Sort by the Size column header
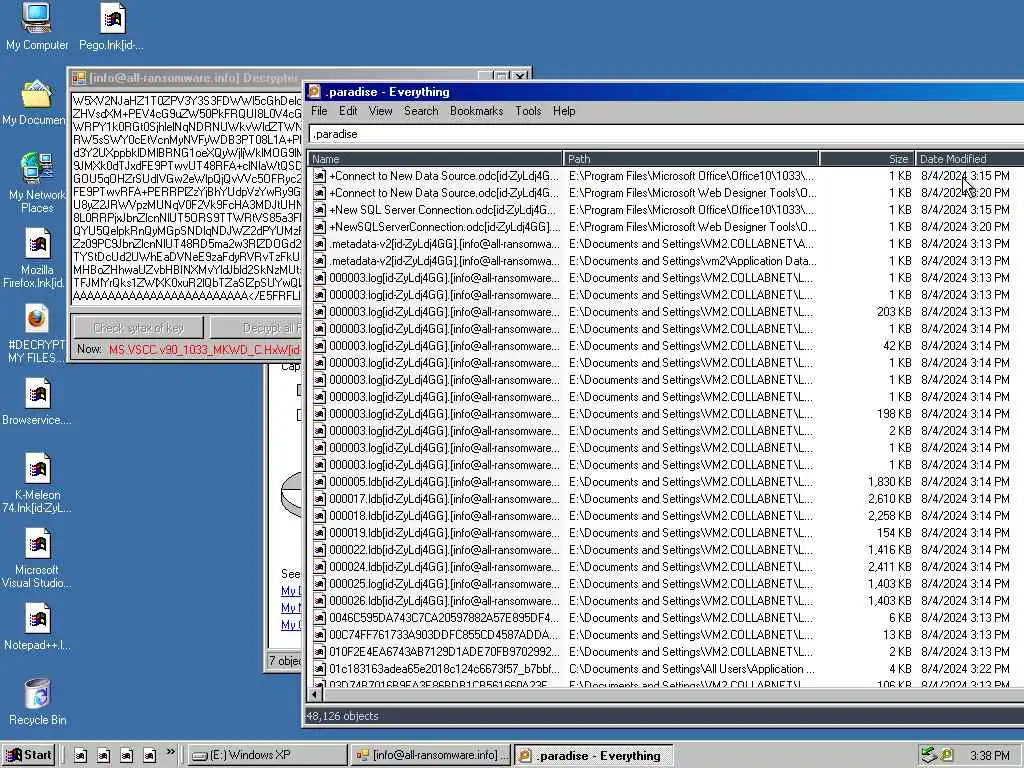This screenshot has width=1024, height=768. coord(867,159)
